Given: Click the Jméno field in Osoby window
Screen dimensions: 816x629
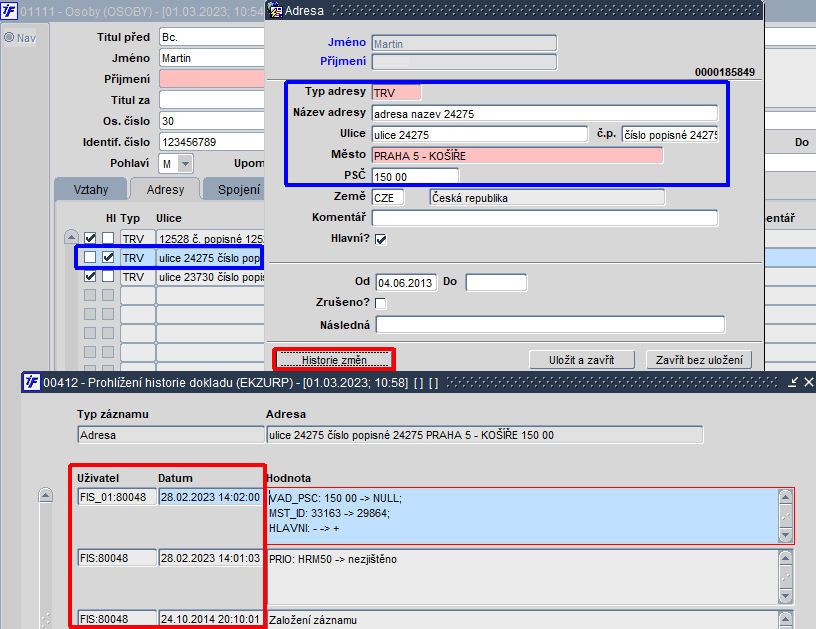Looking at the screenshot, I should pyautogui.click(x=212, y=58).
